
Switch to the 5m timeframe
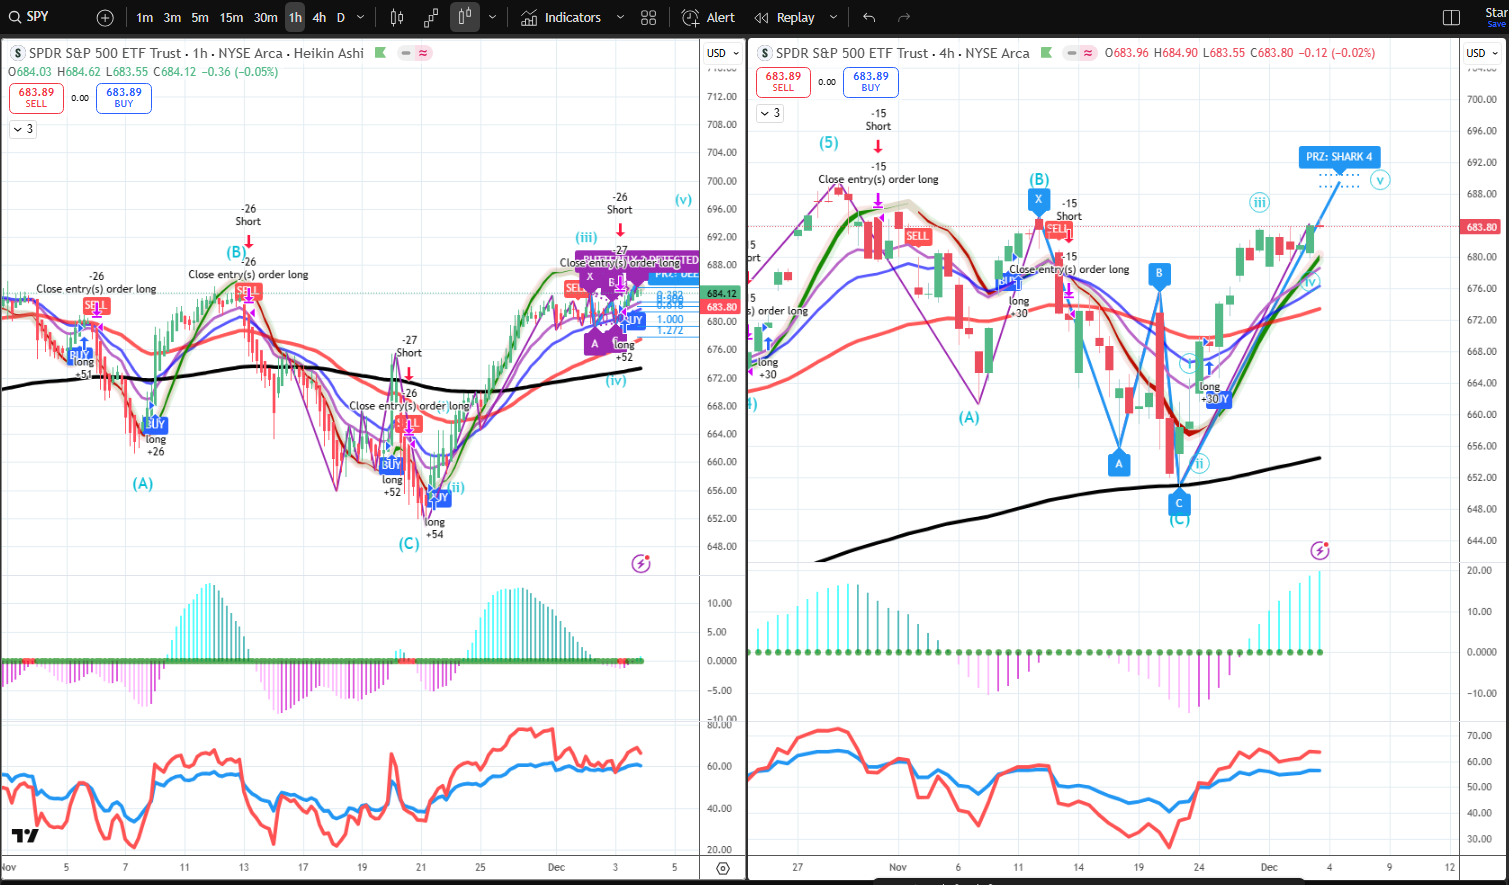pyautogui.click(x=200, y=18)
